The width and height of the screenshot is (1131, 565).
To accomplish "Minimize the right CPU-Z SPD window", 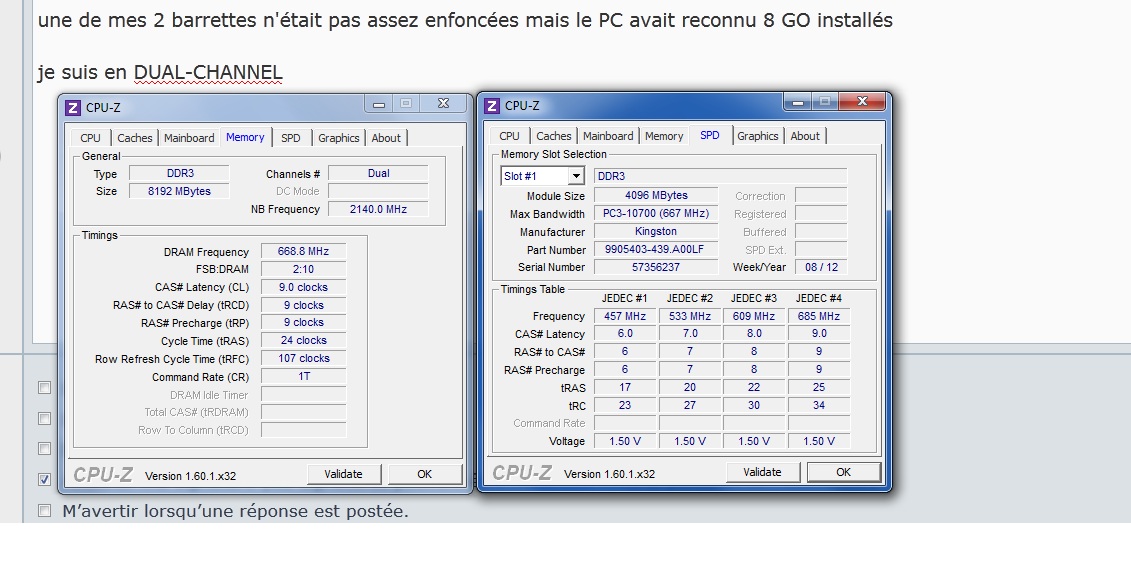I will point(797,102).
